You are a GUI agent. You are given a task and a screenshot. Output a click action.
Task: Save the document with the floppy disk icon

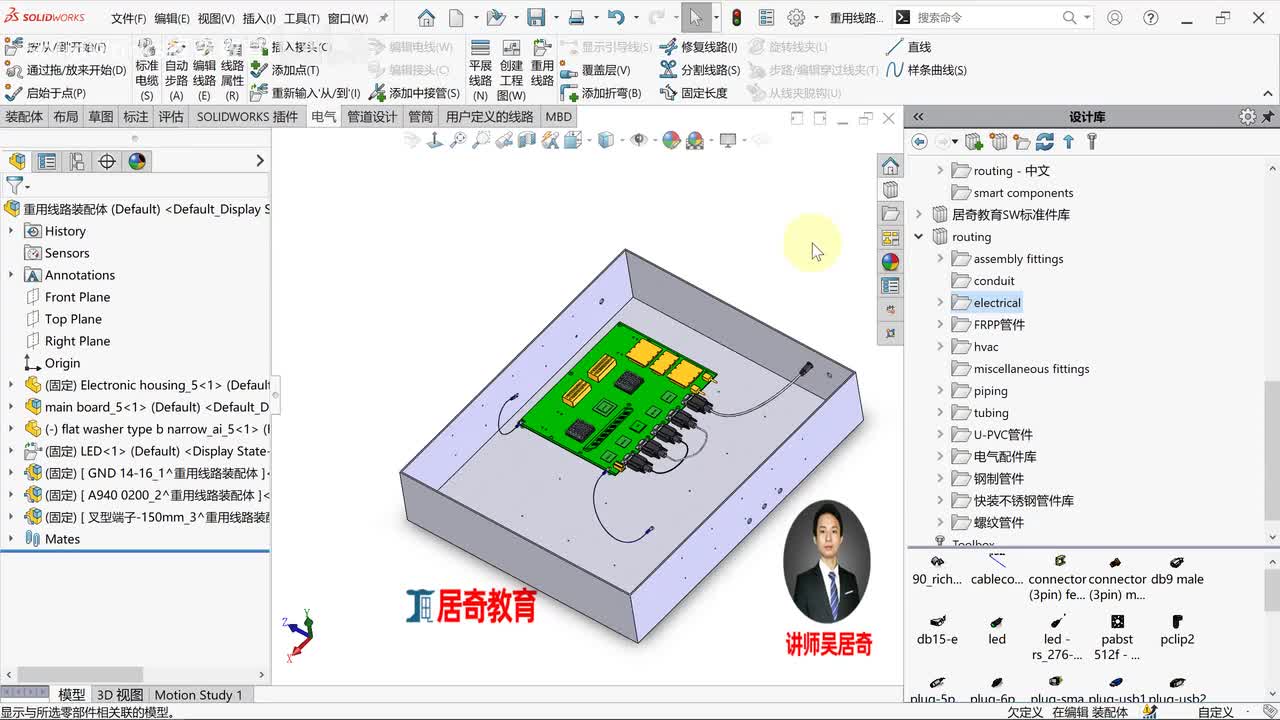(x=536, y=18)
